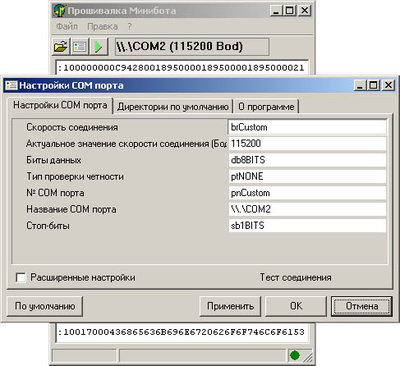The image size is (400, 366).
Task: Open the Файл menu
Action: click(67, 26)
